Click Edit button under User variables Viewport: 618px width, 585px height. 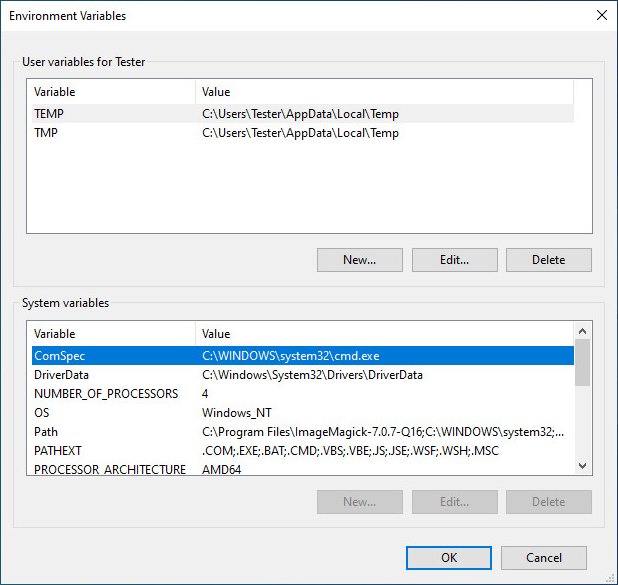[x=454, y=260]
